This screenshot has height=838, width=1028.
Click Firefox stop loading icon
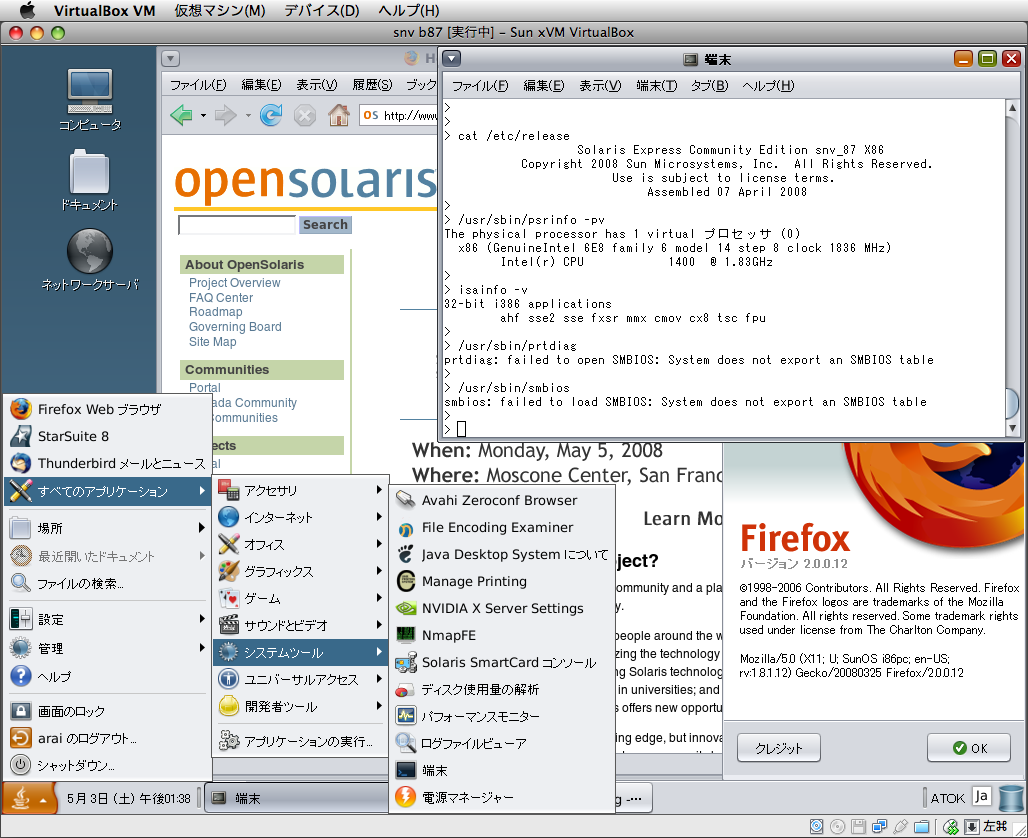point(304,116)
